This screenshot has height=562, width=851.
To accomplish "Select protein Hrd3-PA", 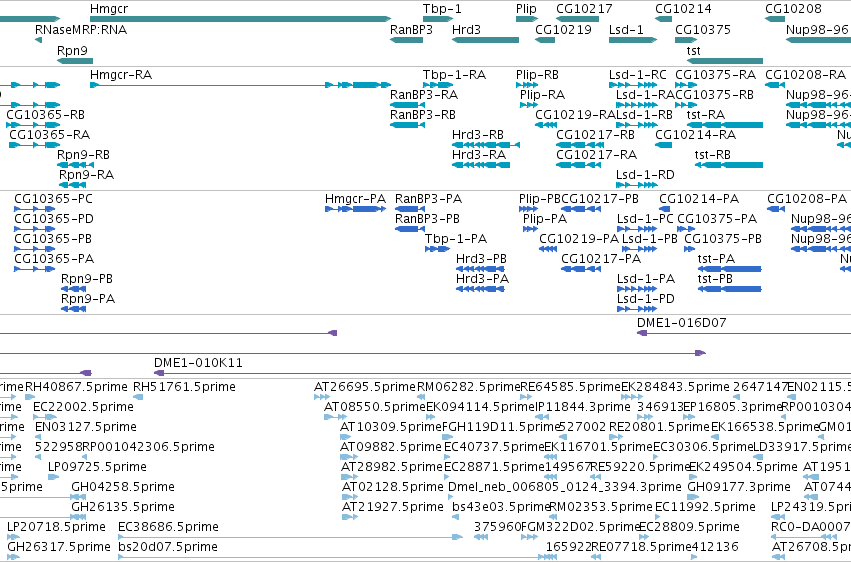I will 480,289.
